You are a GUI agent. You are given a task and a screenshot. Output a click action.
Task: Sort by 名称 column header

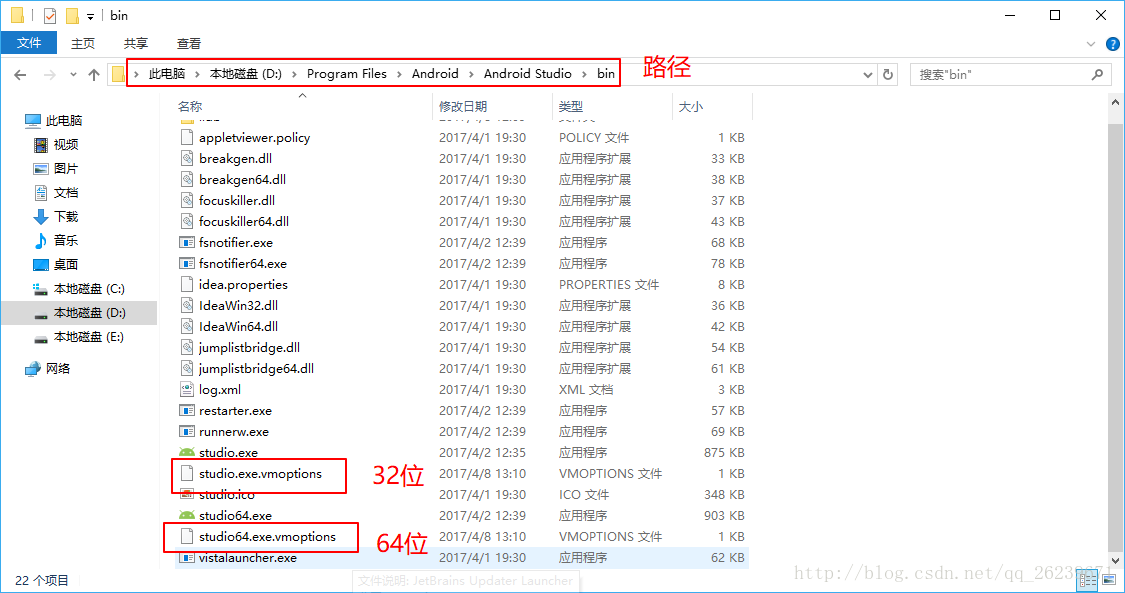[190, 106]
